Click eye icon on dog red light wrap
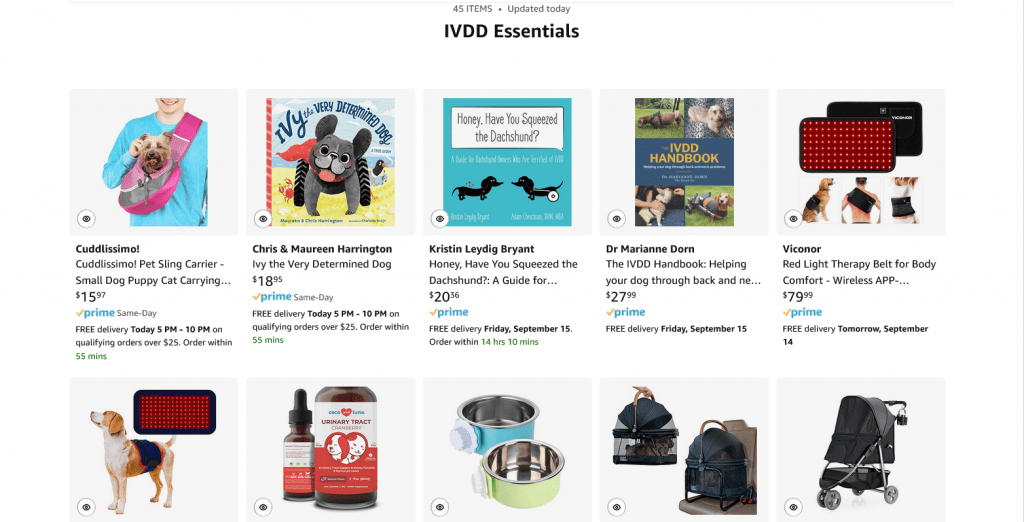This screenshot has height=522, width=1024. 86,506
